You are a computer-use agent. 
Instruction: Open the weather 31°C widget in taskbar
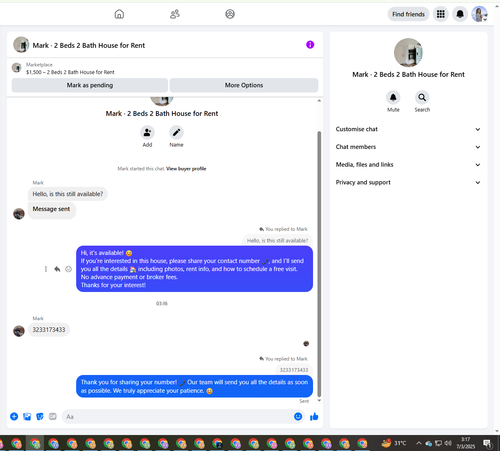click(394, 443)
